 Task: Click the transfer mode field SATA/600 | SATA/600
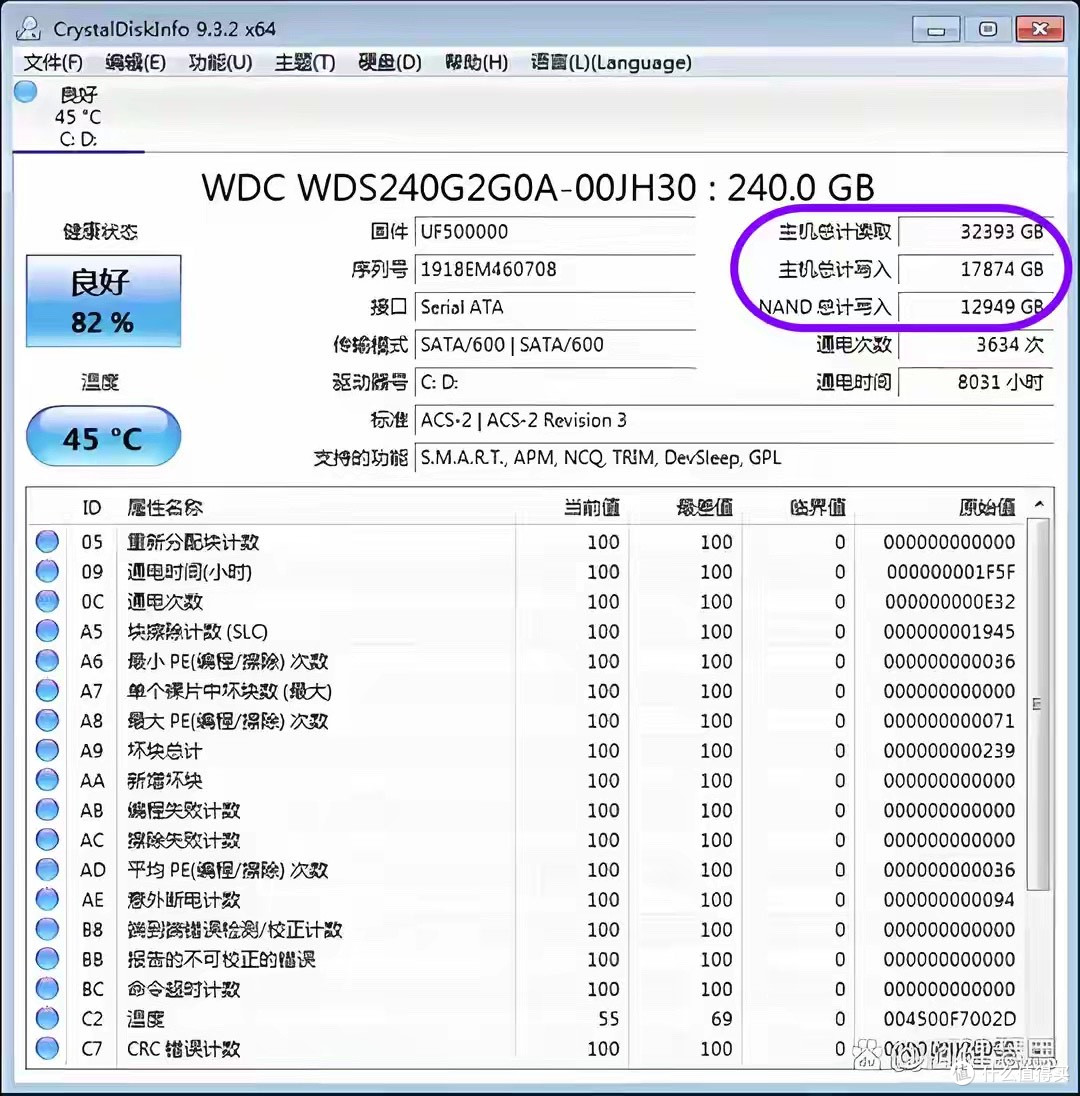(x=555, y=345)
